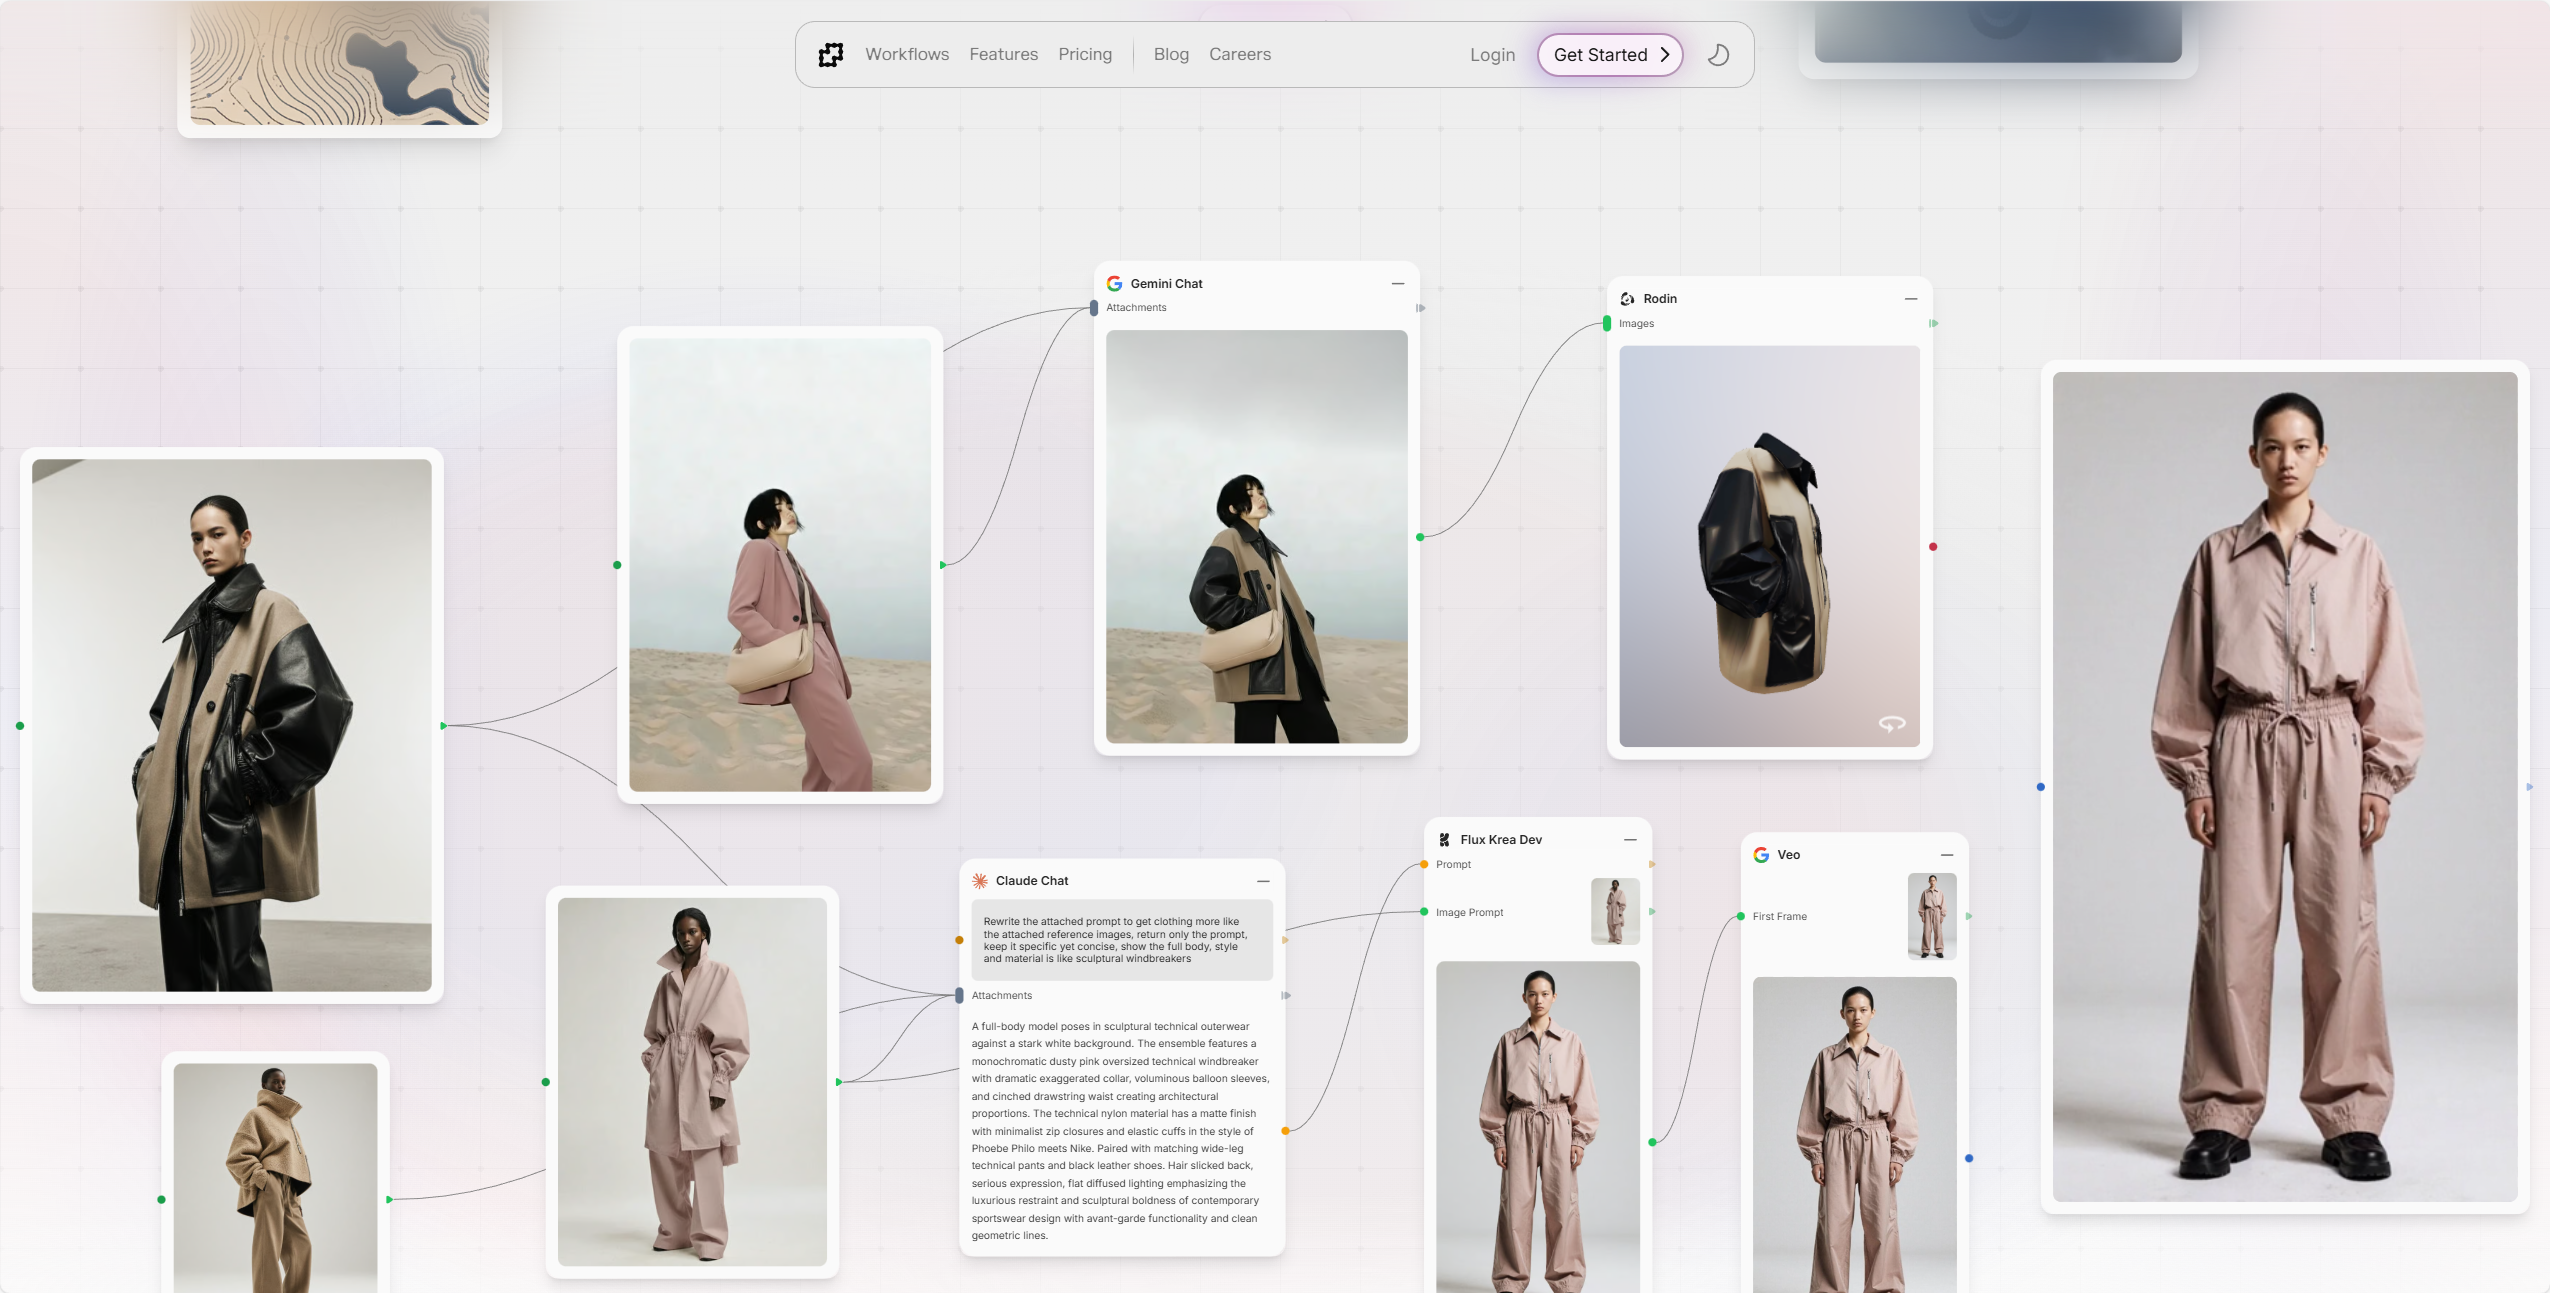Click the Get Started button

1610,55
